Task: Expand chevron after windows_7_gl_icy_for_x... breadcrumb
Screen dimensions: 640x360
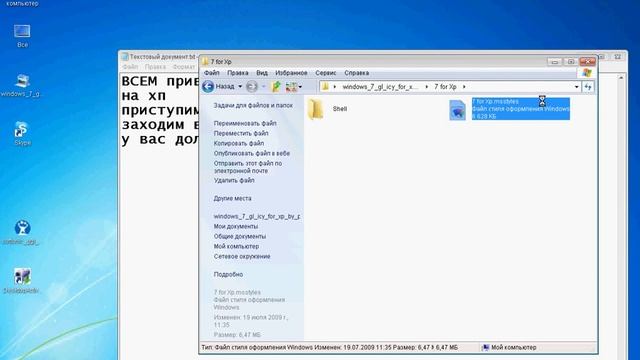Action: click(427, 87)
